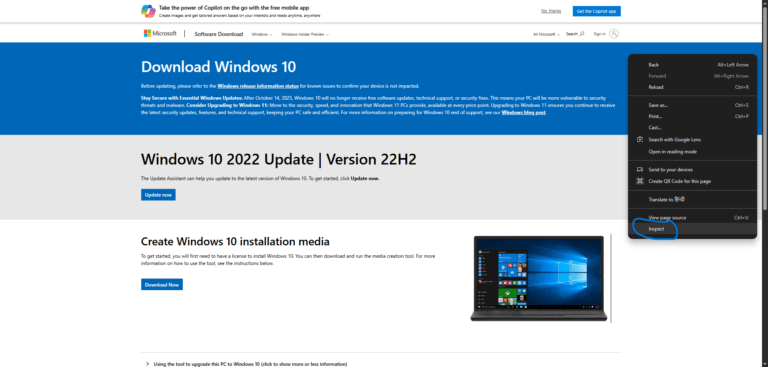Click the QR code icon in context menu
768x367 pixels.
[x=639, y=181]
